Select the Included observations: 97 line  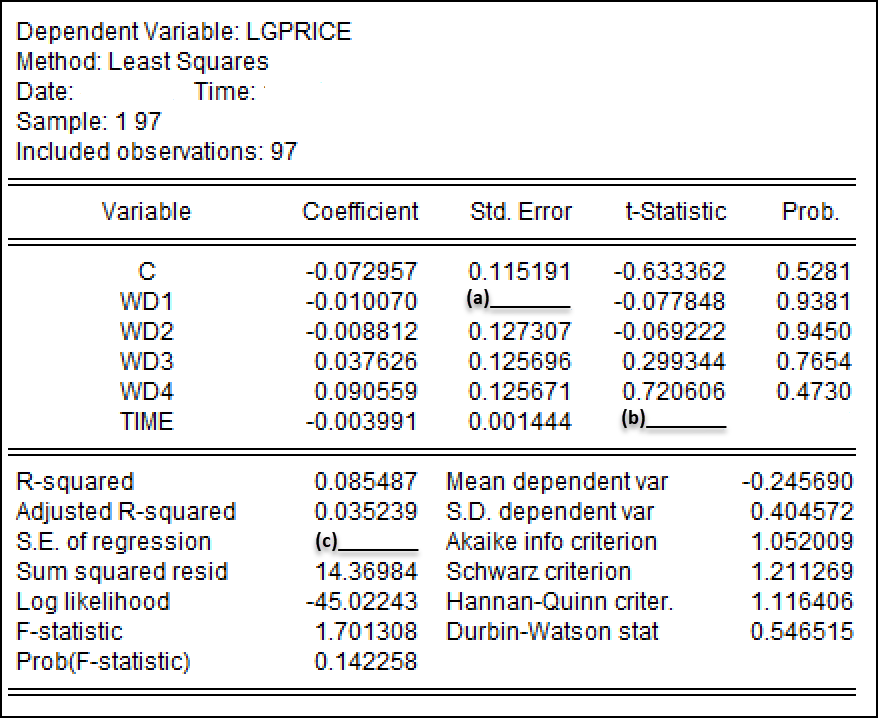pyautogui.click(x=157, y=152)
